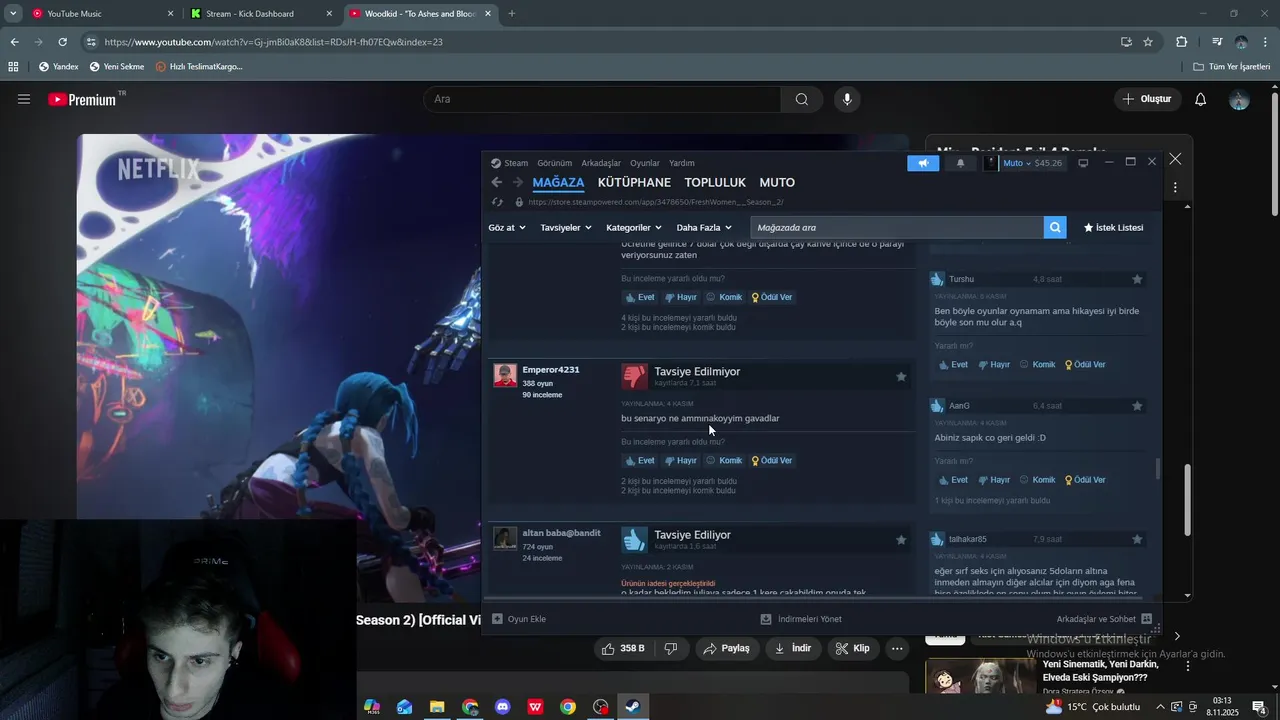
Task: Click the YouTube Ara search box
Action: pyautogui.click(x=603, y=99)
